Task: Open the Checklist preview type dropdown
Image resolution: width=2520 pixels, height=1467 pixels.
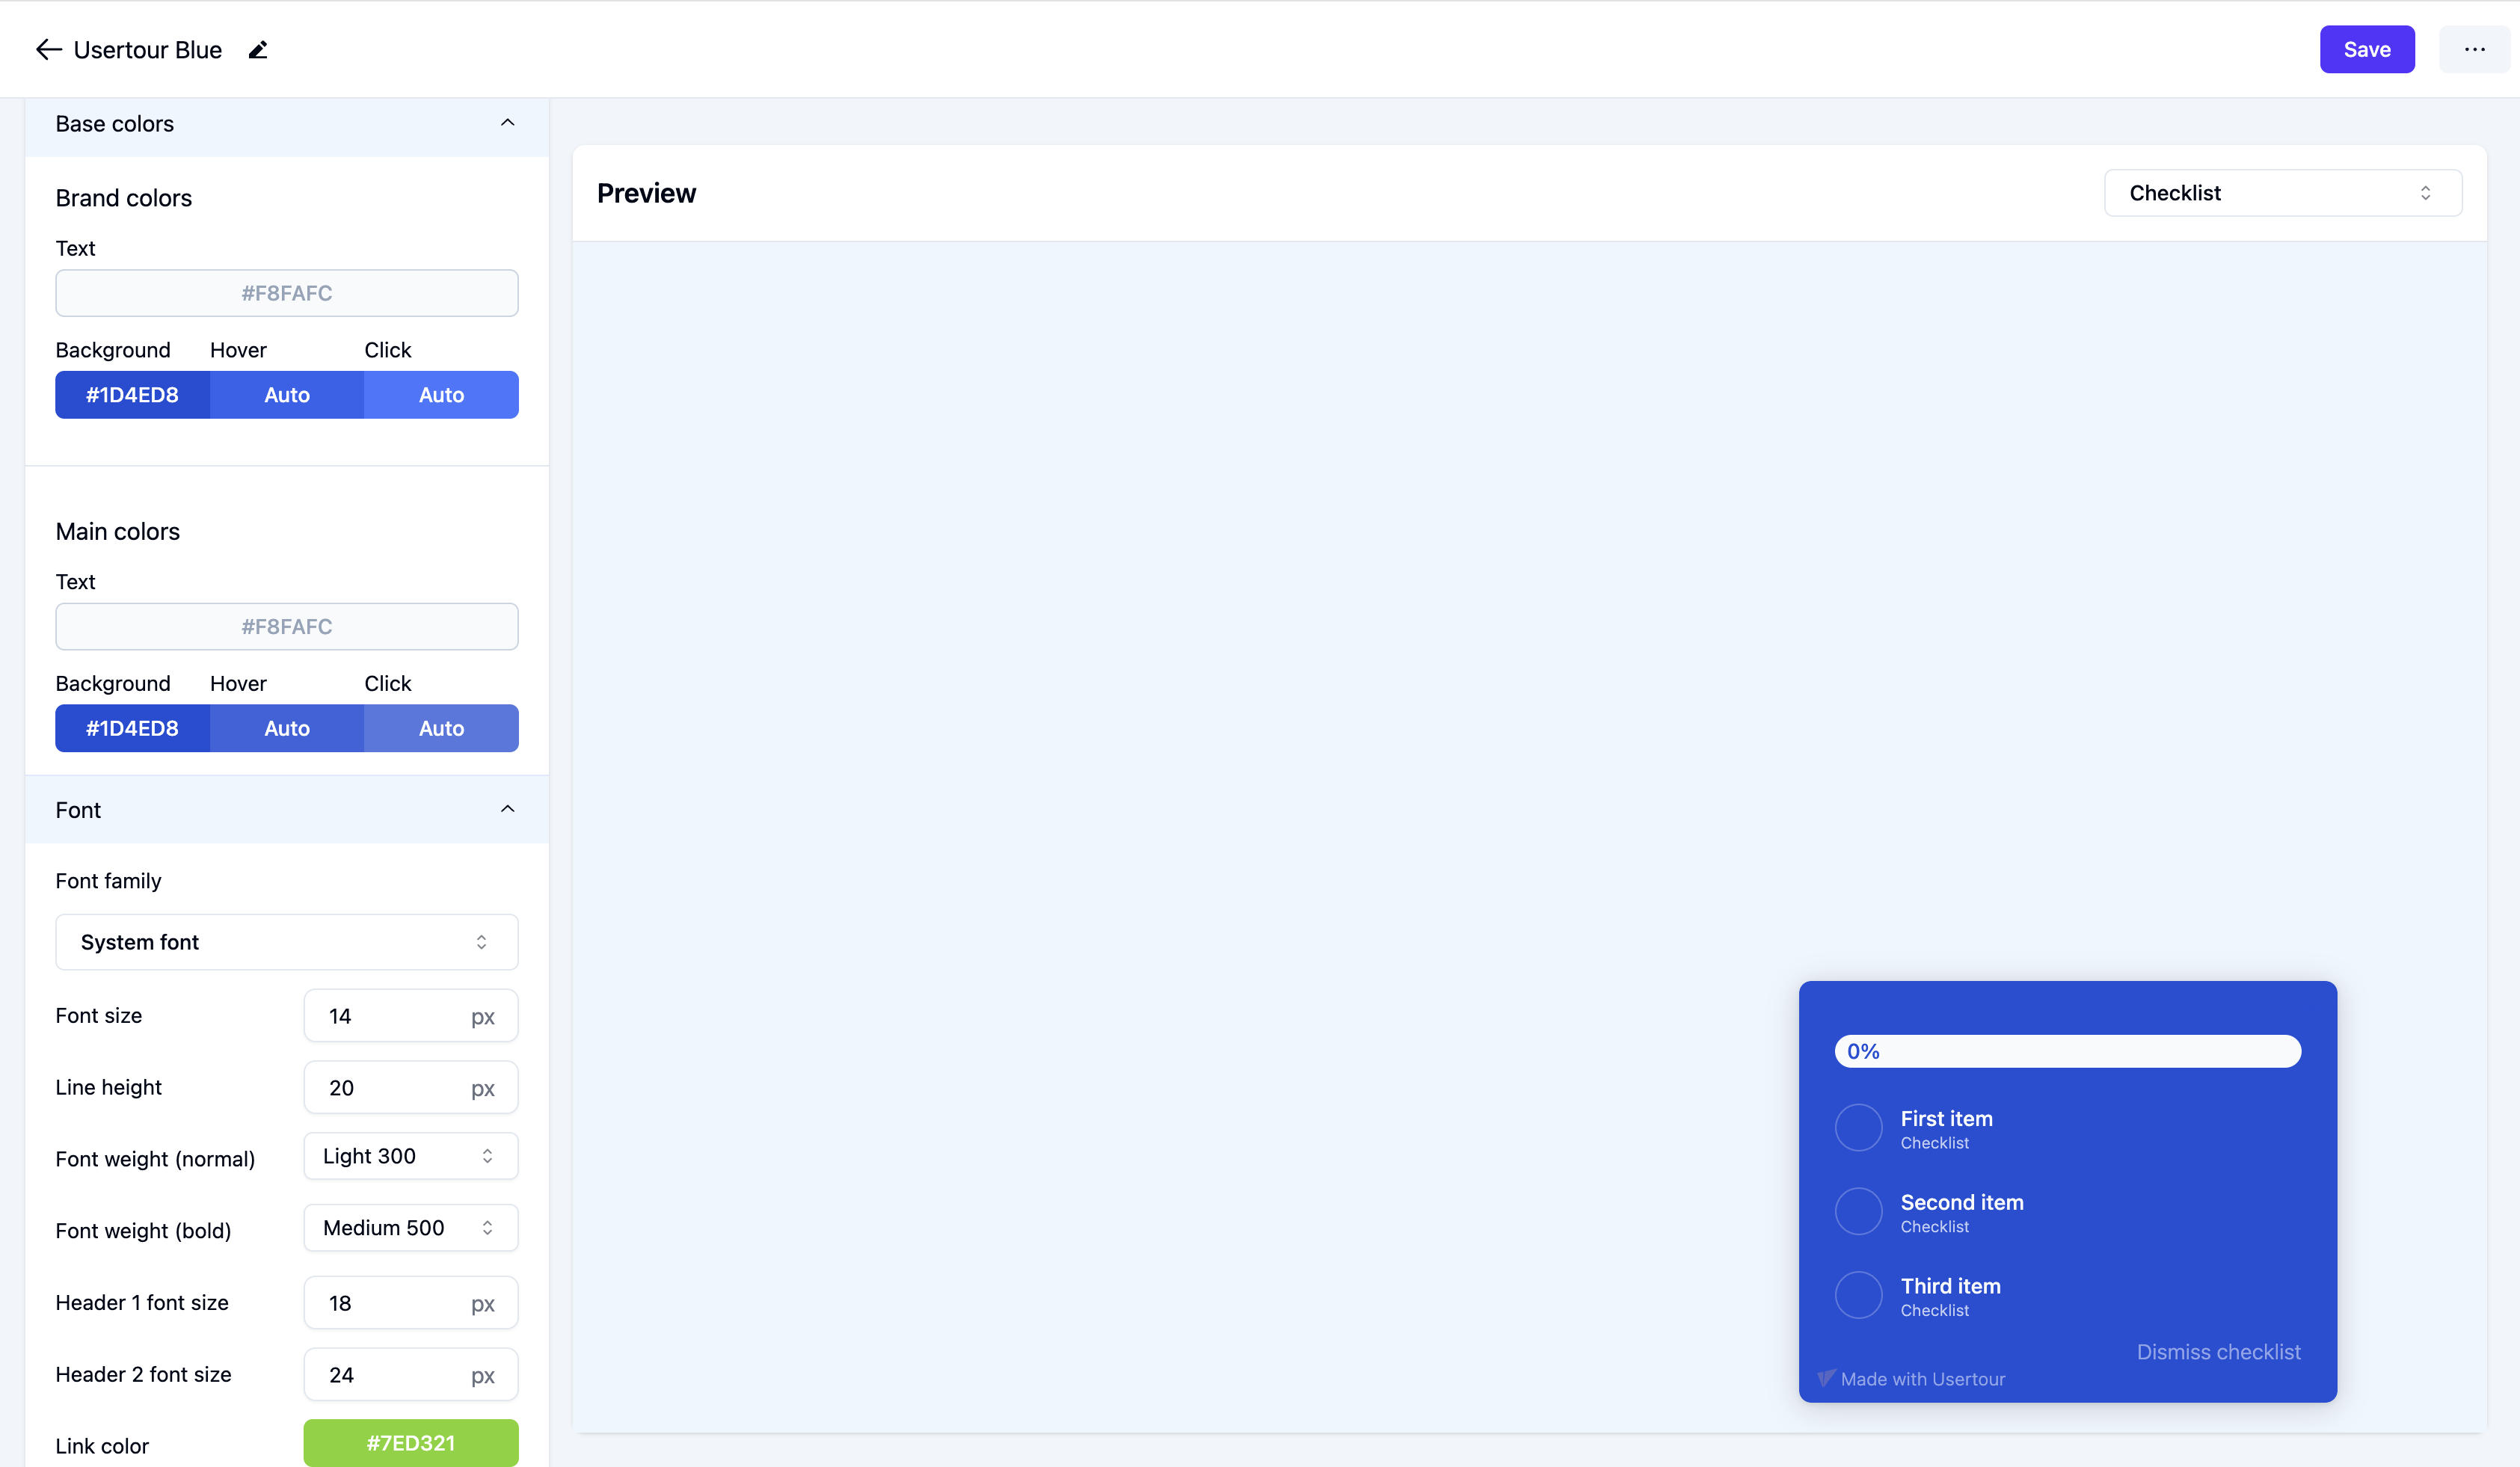Action: [2282, 193]
